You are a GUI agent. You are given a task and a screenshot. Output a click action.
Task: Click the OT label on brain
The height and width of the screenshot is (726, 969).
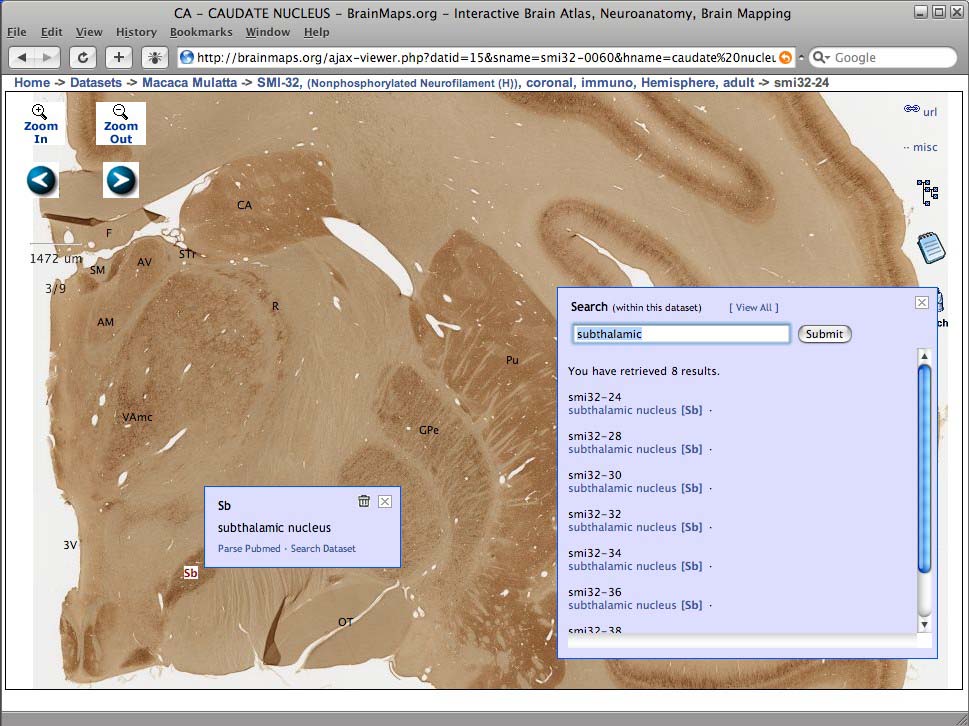(345, 622)
